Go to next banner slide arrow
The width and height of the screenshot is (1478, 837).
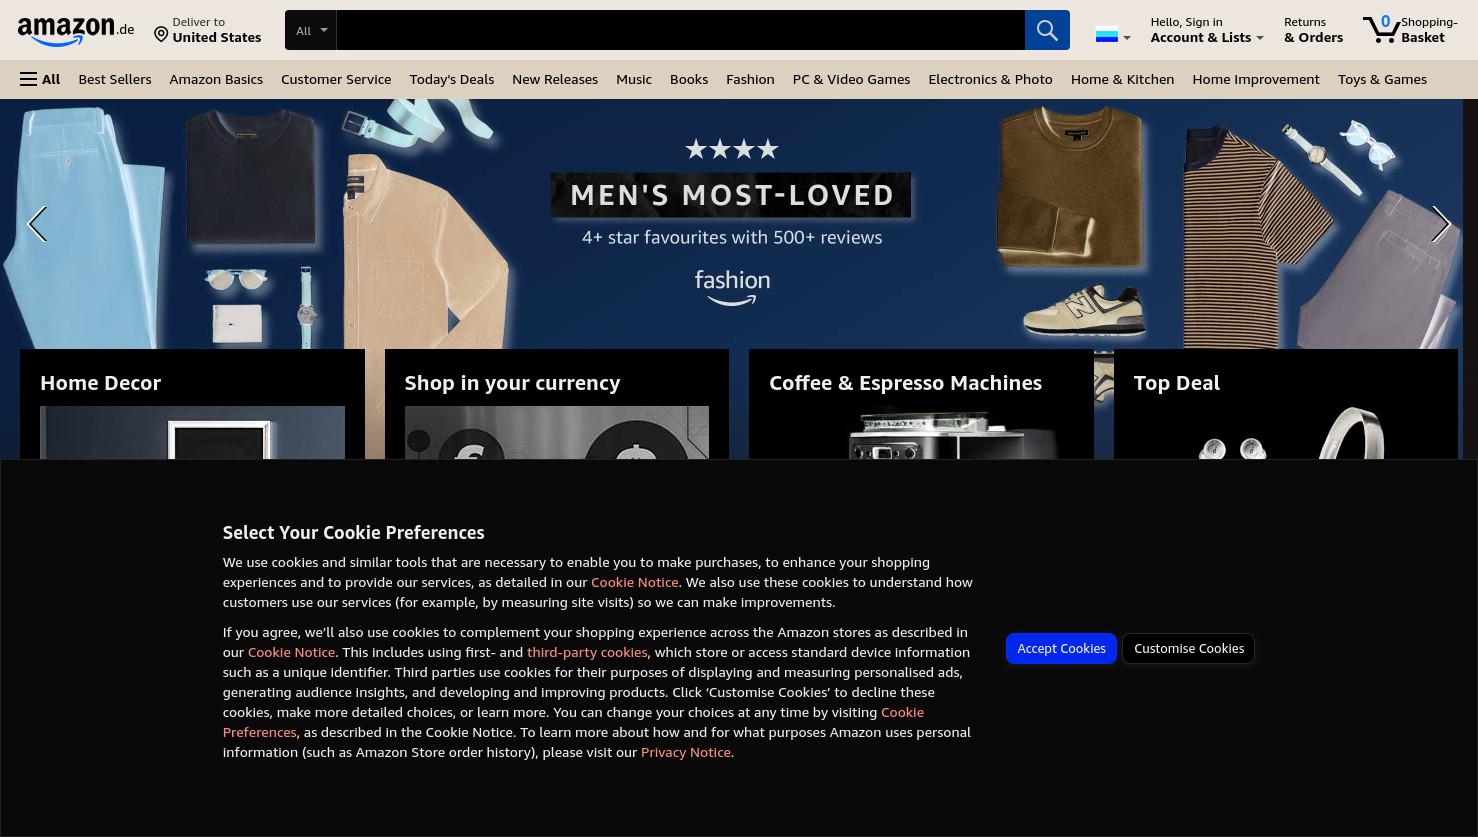1440,224
